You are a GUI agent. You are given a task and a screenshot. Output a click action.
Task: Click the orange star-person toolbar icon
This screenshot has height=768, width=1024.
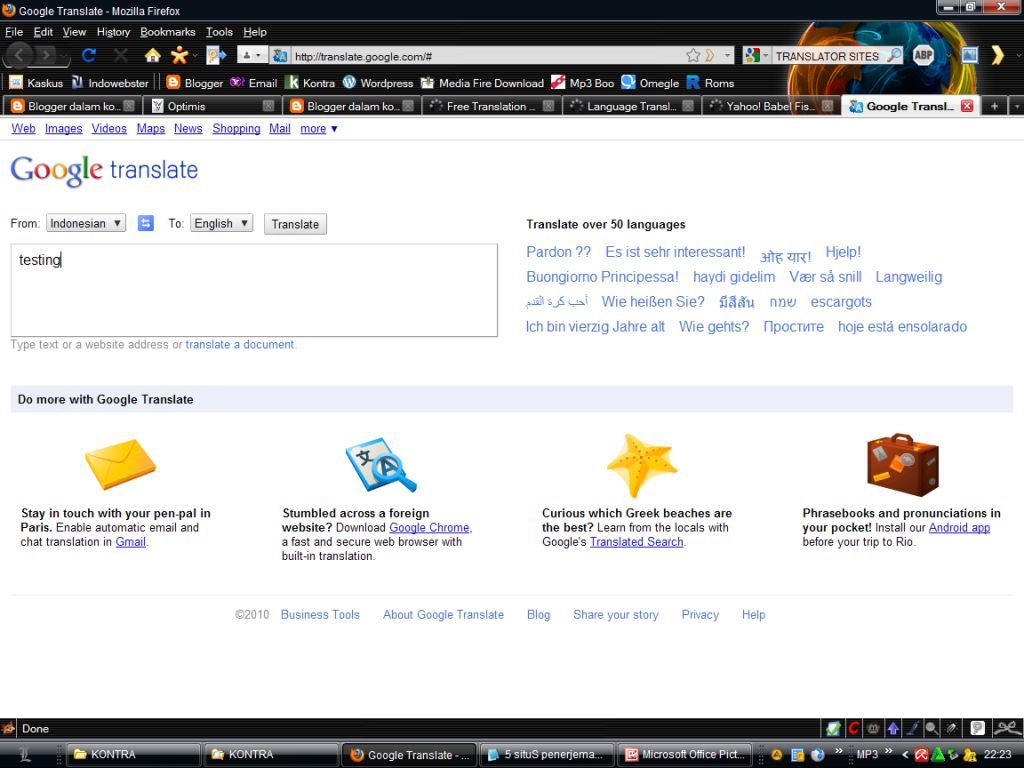point(179,56)
